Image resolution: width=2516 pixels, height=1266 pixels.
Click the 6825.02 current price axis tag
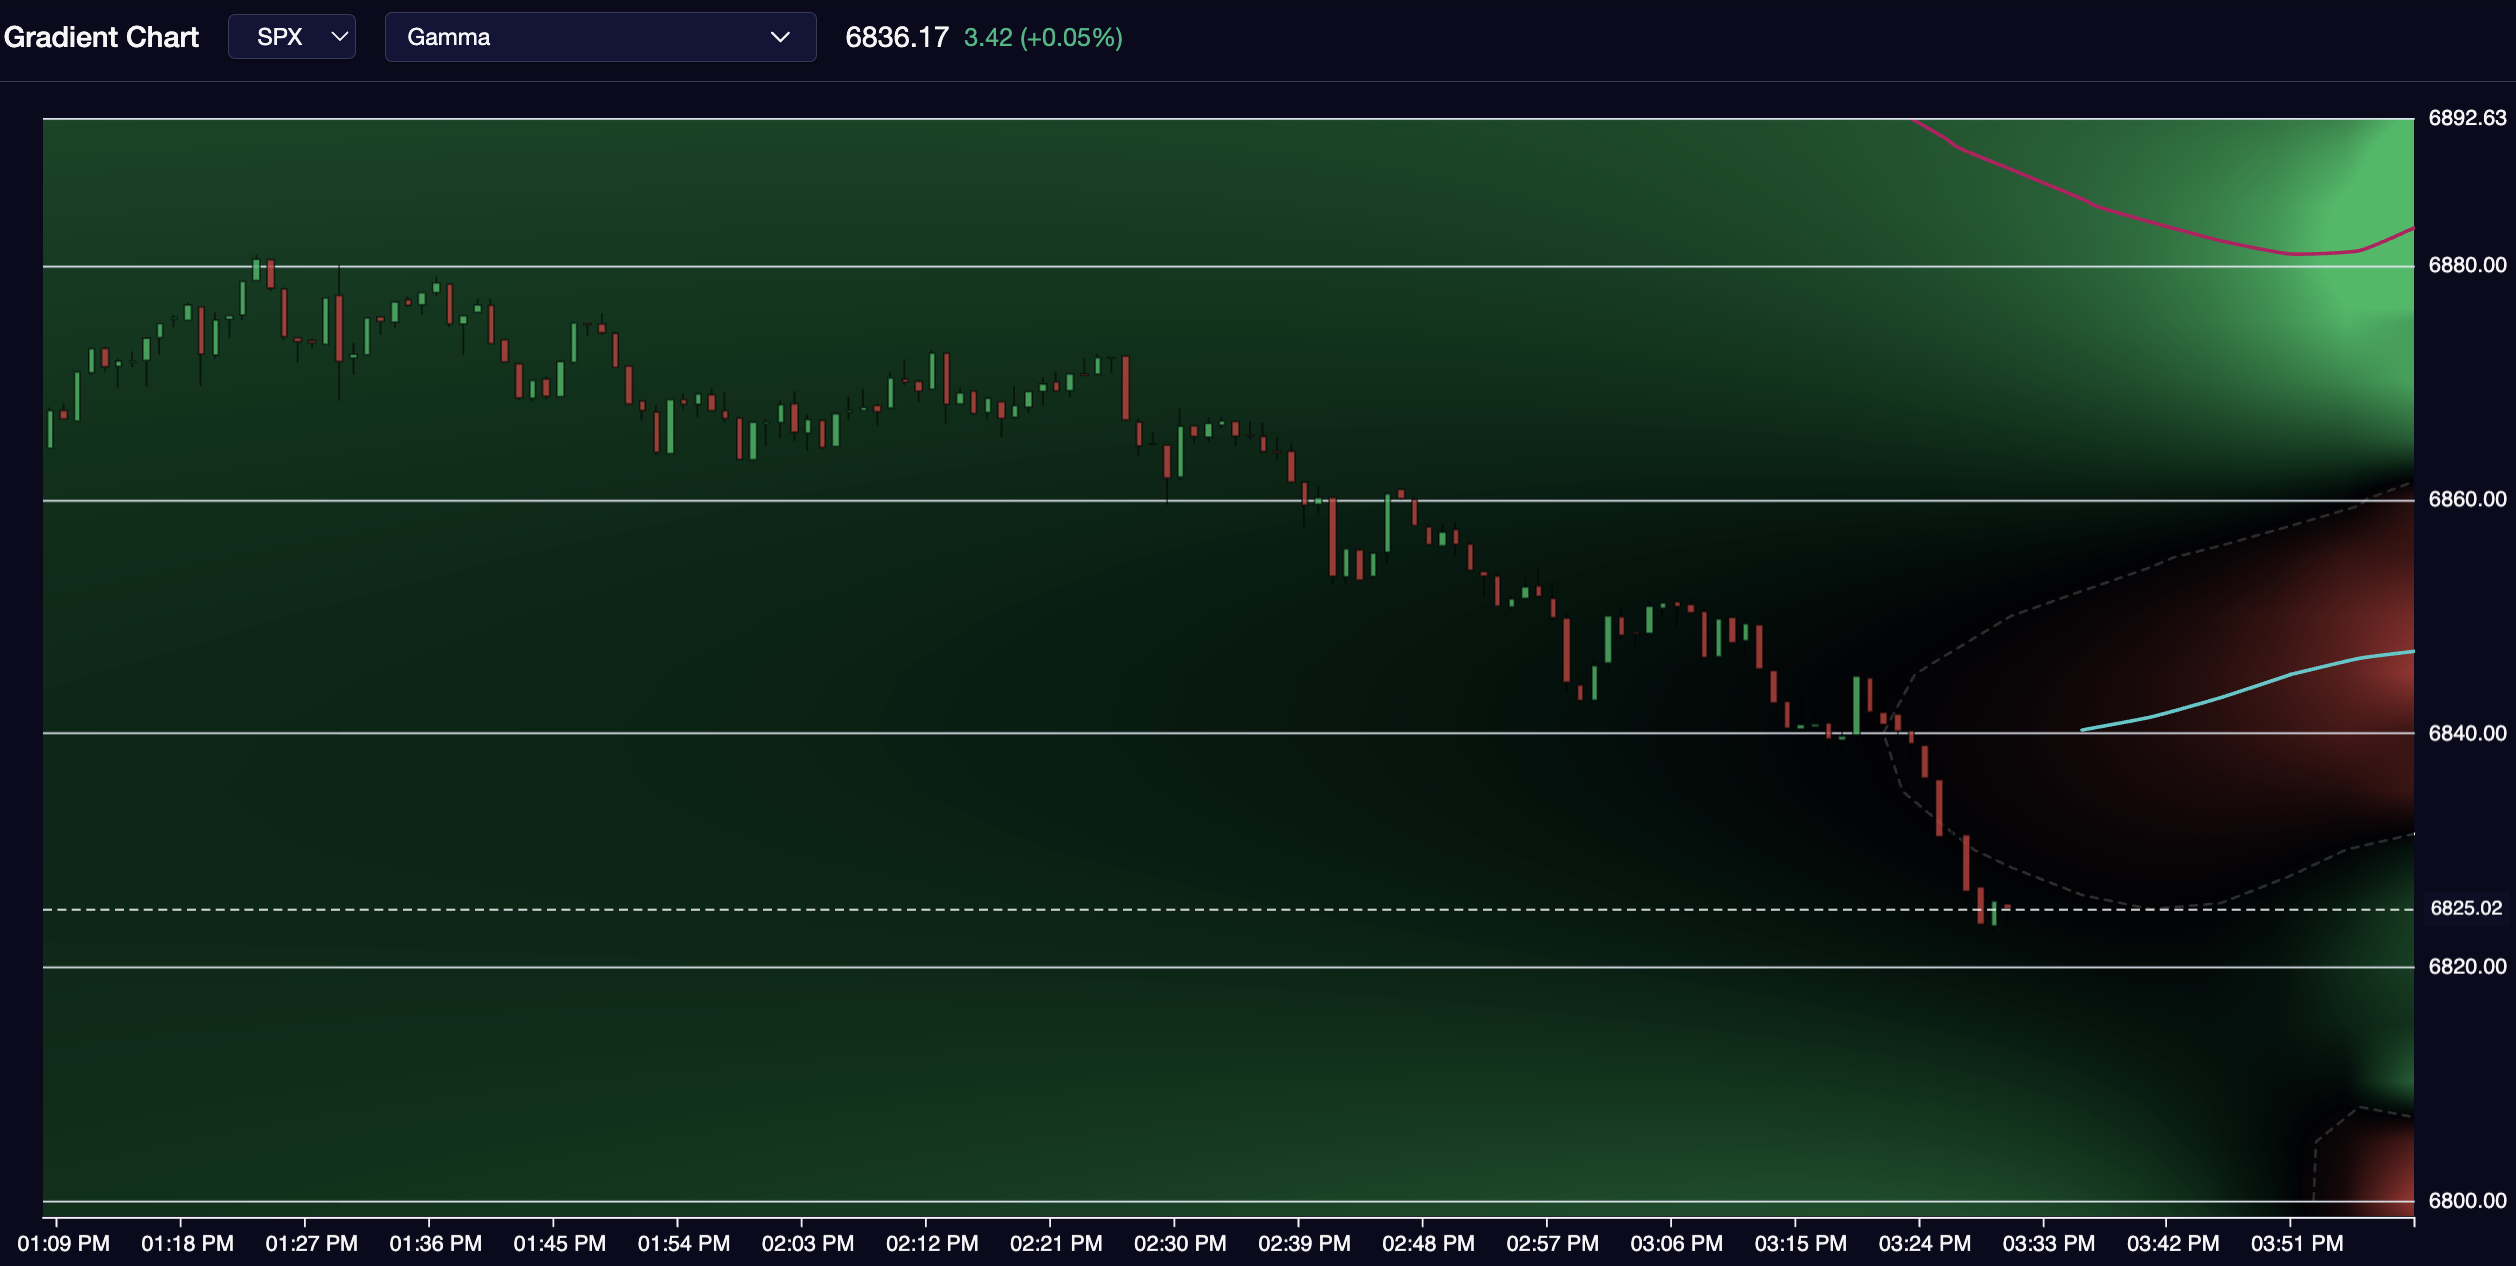click(2465, 908)
